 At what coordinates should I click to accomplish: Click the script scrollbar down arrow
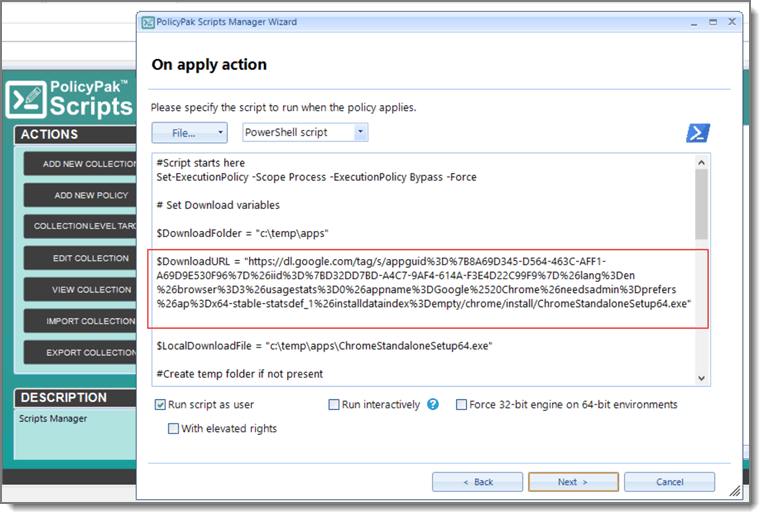[x=702, y=378]
